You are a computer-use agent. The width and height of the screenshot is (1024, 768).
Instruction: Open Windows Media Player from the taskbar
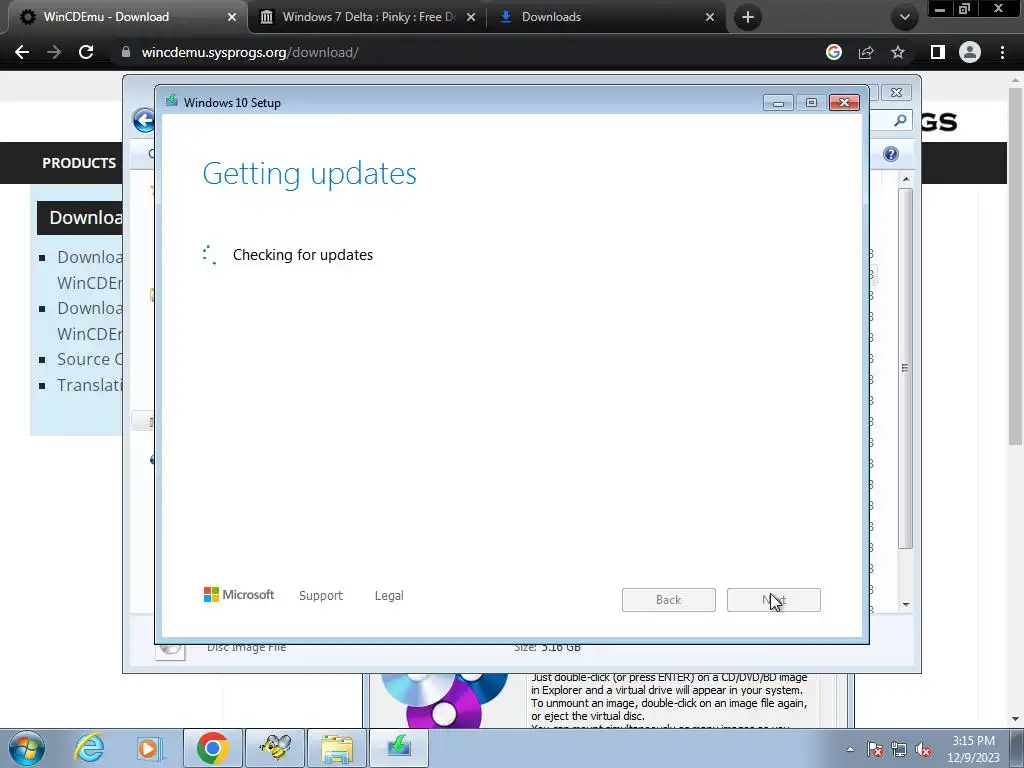(x=149, y=748)
